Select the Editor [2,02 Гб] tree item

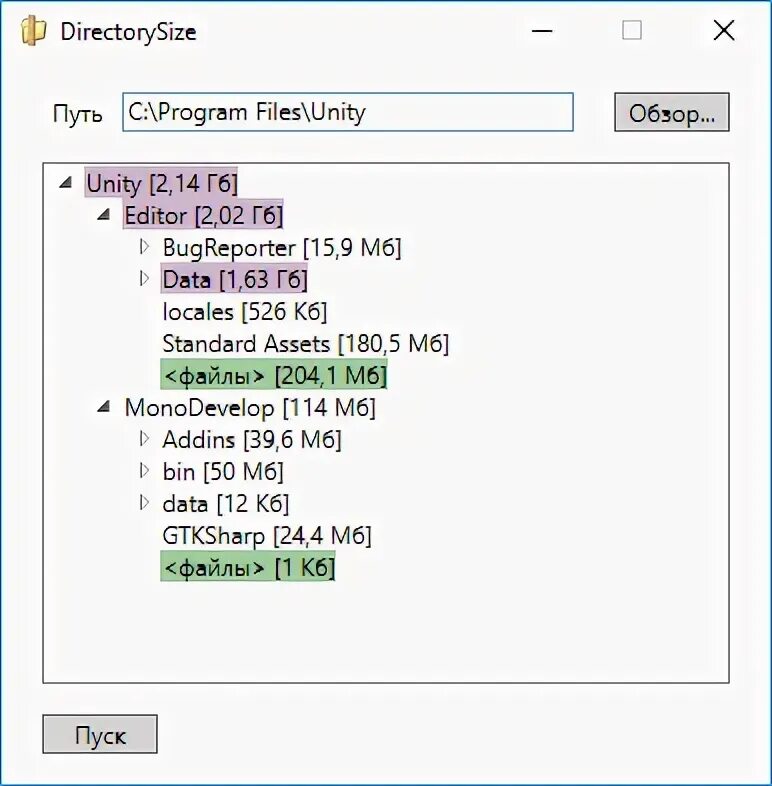pyautogui.click(x=203, y=215)
